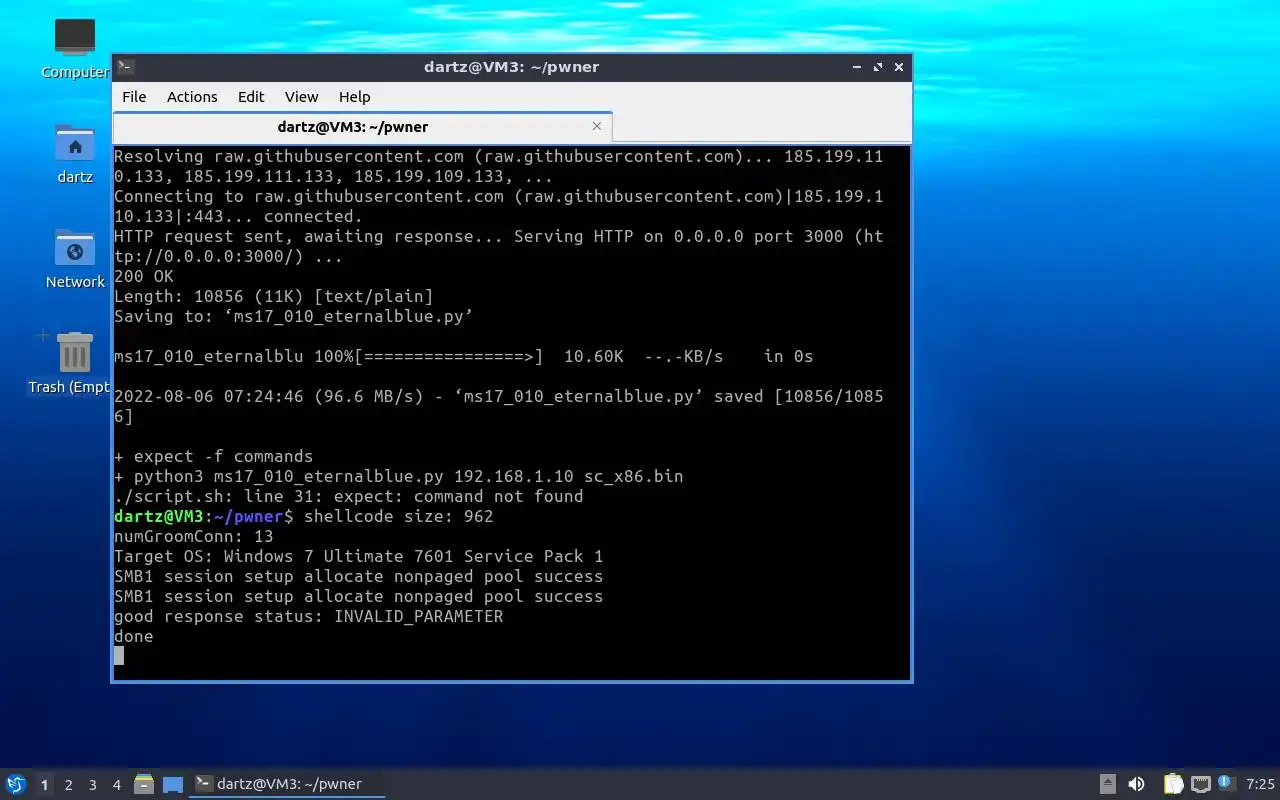Open the Help menu in terminal
The image size is (1280, 800).
click(x=355, y=97)
